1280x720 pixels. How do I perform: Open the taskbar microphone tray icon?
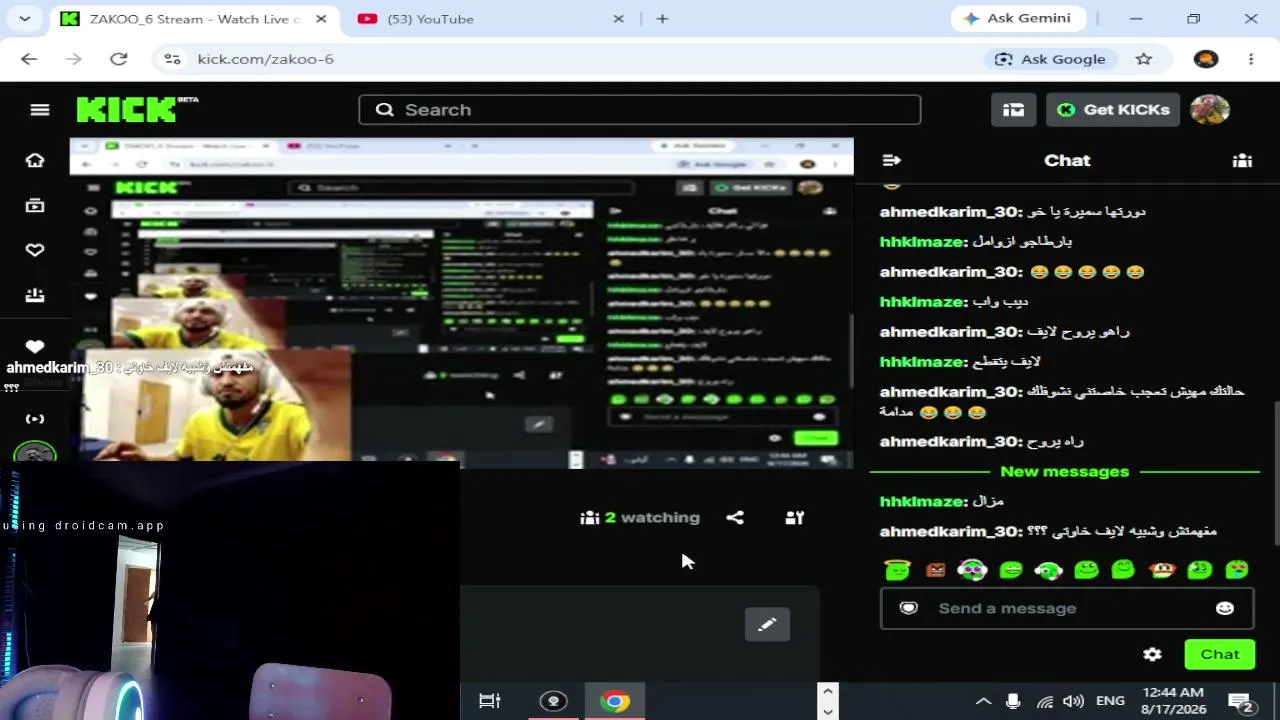1013,701
